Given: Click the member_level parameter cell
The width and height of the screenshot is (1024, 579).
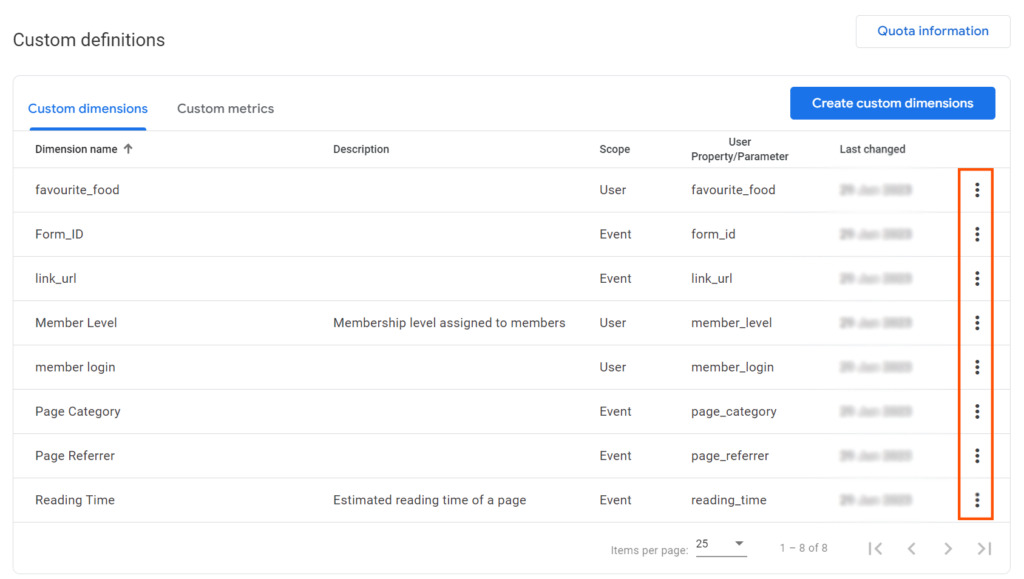Looking at the screenshot, I should (731, 322).
